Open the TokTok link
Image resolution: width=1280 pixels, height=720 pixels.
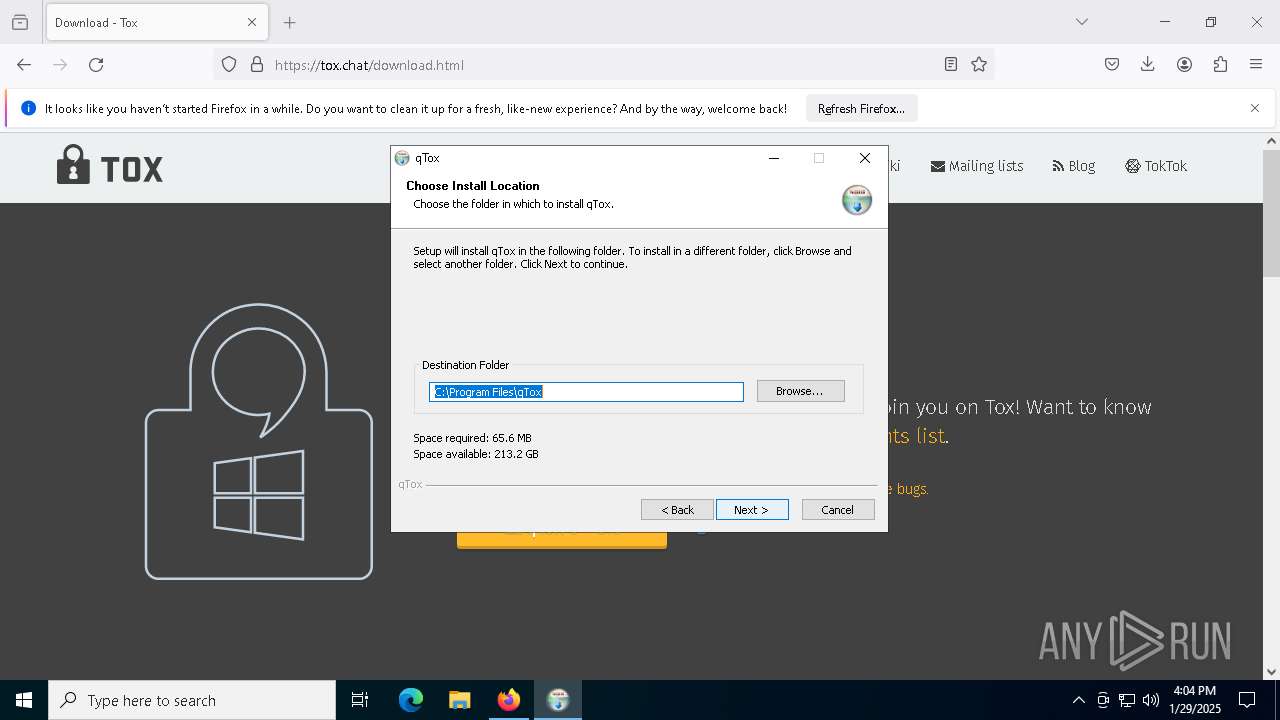click(x=1156, y=166)
